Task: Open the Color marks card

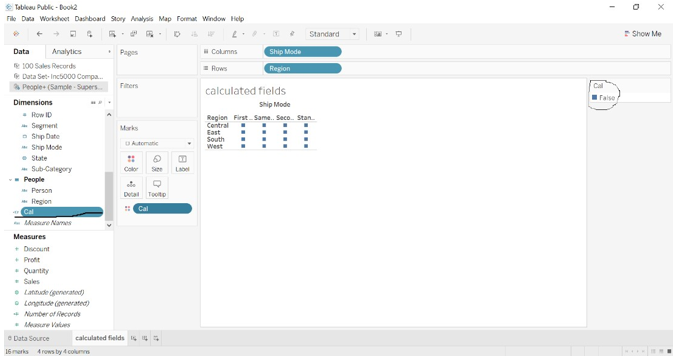Action: point(131,163)
